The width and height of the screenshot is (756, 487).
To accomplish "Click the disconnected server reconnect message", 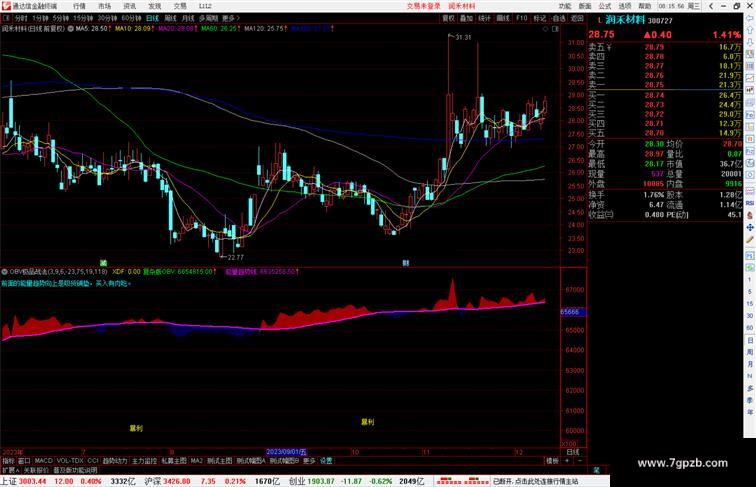I will tap(535, 481).
